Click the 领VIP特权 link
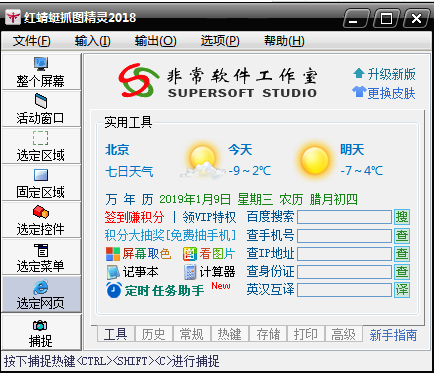The height and width of the screenshot is (373, 434). pyautogui.click(x=209, y=217)
